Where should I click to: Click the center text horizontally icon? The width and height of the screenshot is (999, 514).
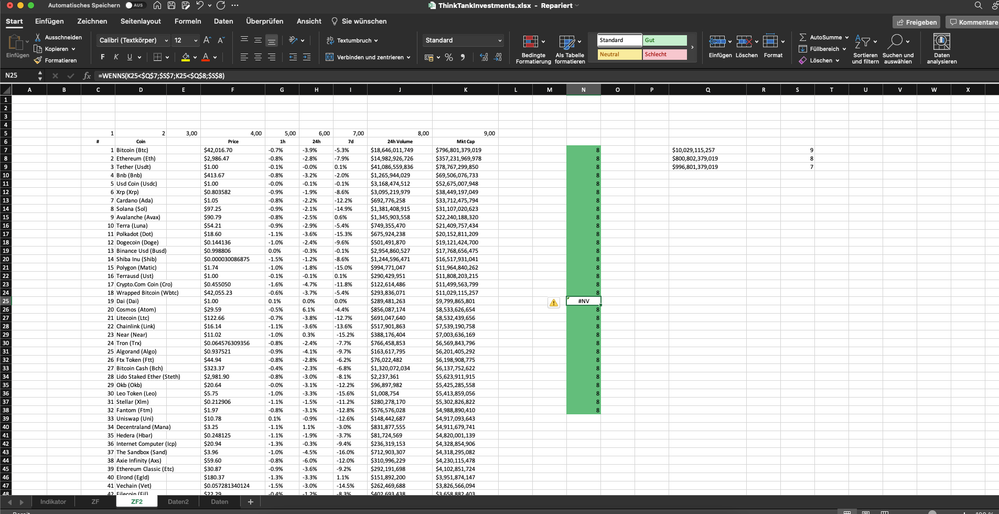pos(258,57)
